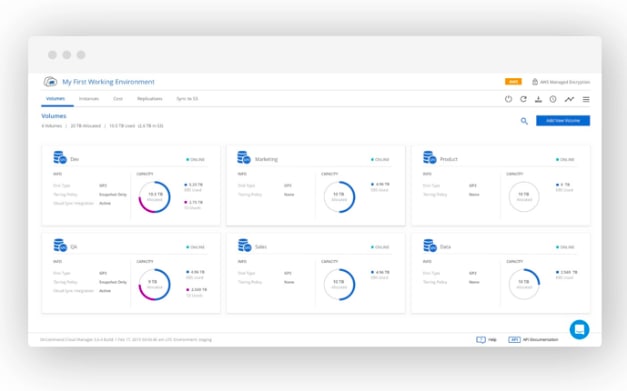Click the QA volume capacity donut chart
Viewport: 627px width, 391px height.
tap(154, 284)
